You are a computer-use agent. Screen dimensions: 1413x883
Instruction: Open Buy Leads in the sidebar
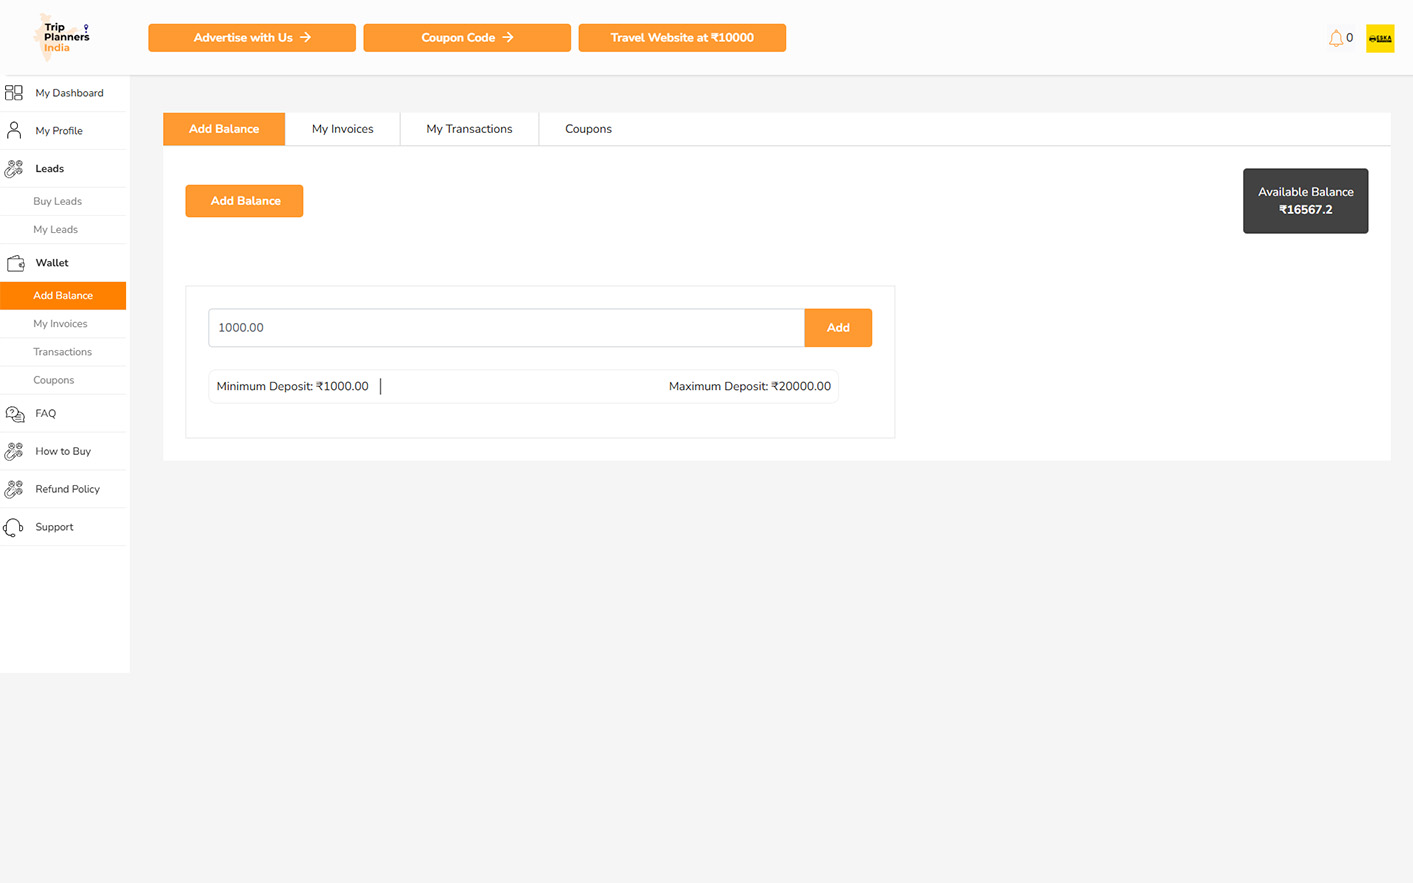[57, 201]
